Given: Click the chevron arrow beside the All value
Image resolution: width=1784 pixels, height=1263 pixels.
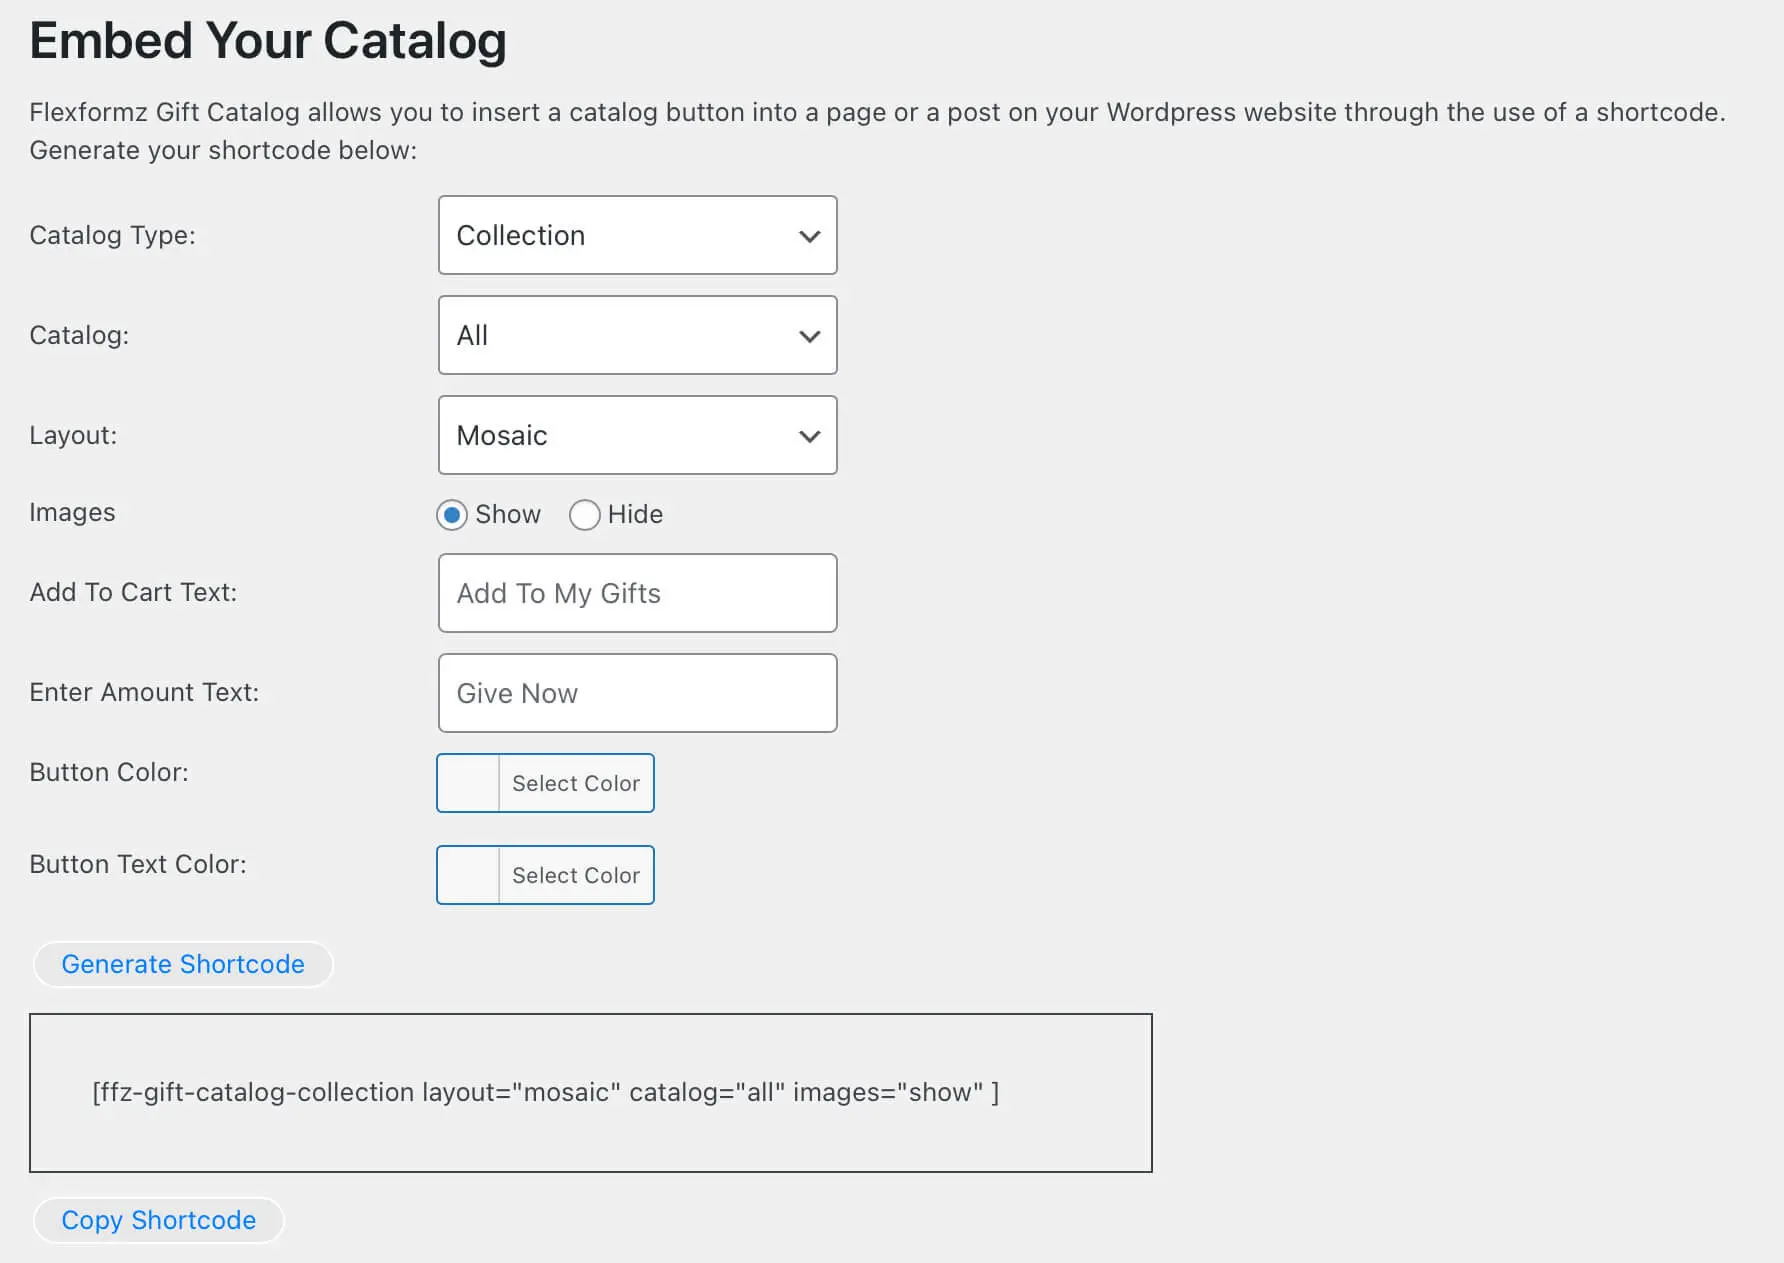Looking at the screenshot, I should (x=809, y=336).
